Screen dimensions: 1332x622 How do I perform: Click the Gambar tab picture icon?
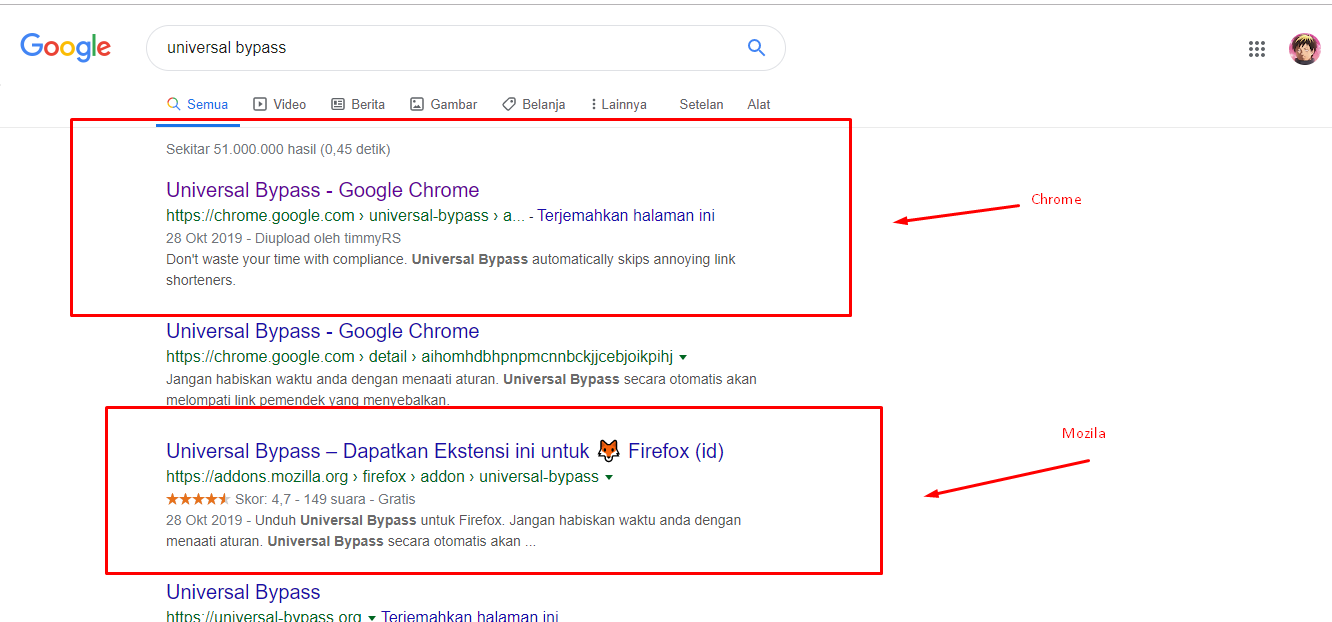pyautogui.click(x=417, y=104)
